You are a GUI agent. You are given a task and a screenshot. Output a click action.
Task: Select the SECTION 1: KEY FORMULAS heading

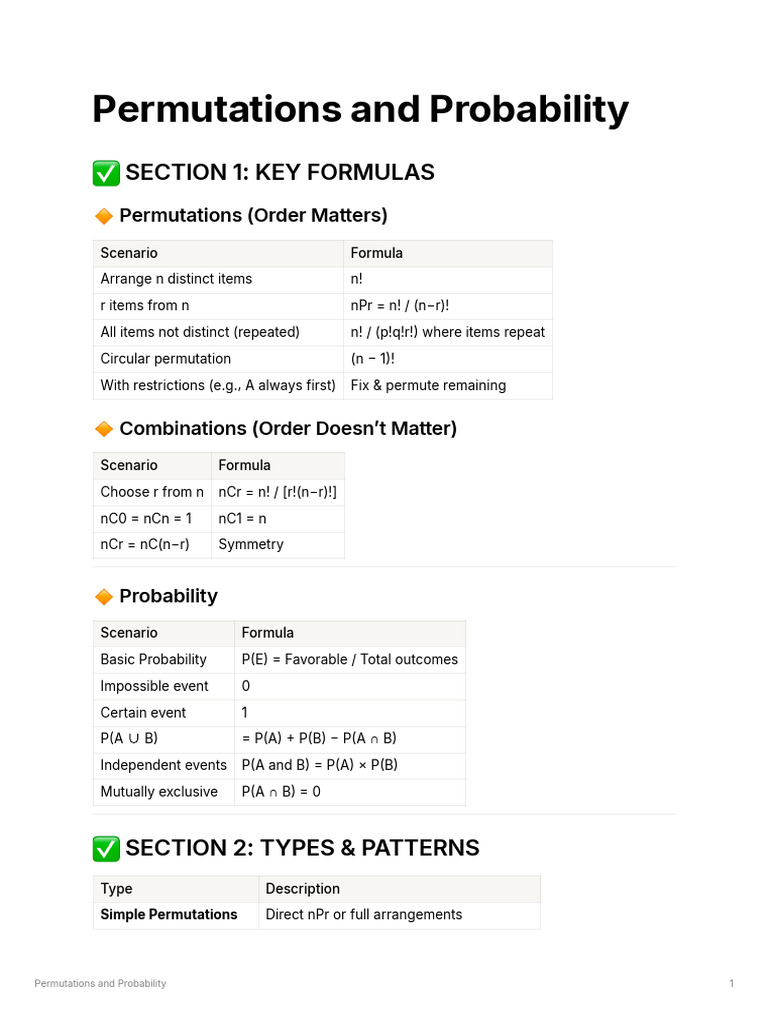pyautogui.click(x=280, y=172)
